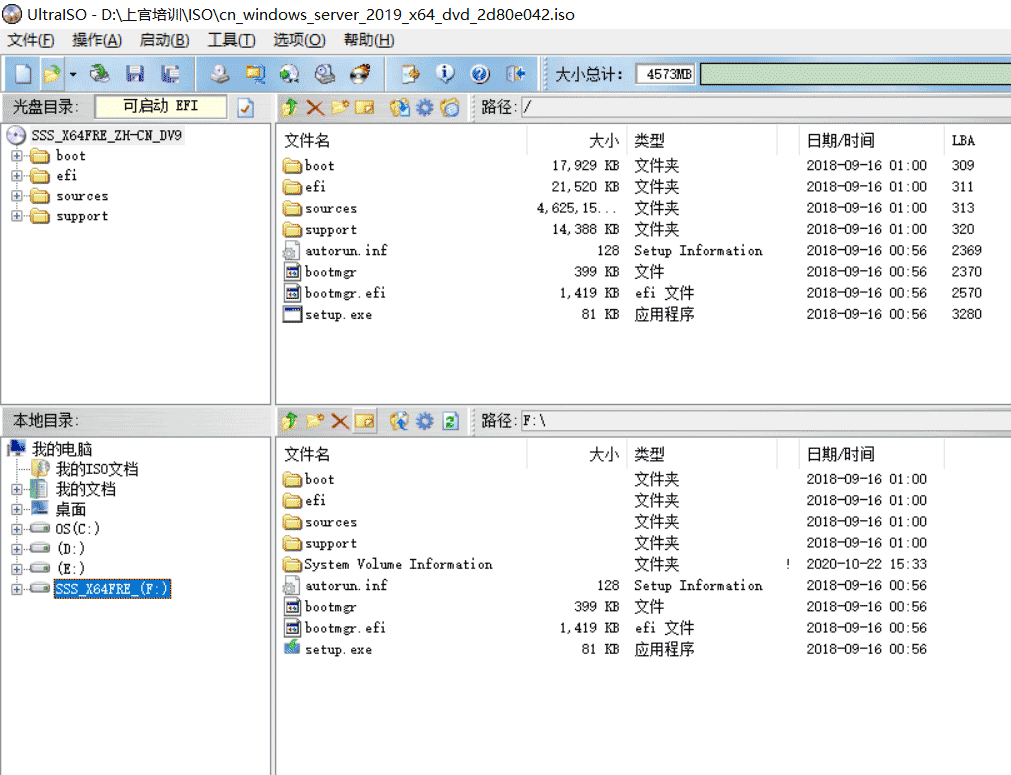This screenshot has width=1011, height=775.
Task: Click the Help question mark icon
Action: tap(480, 74)
